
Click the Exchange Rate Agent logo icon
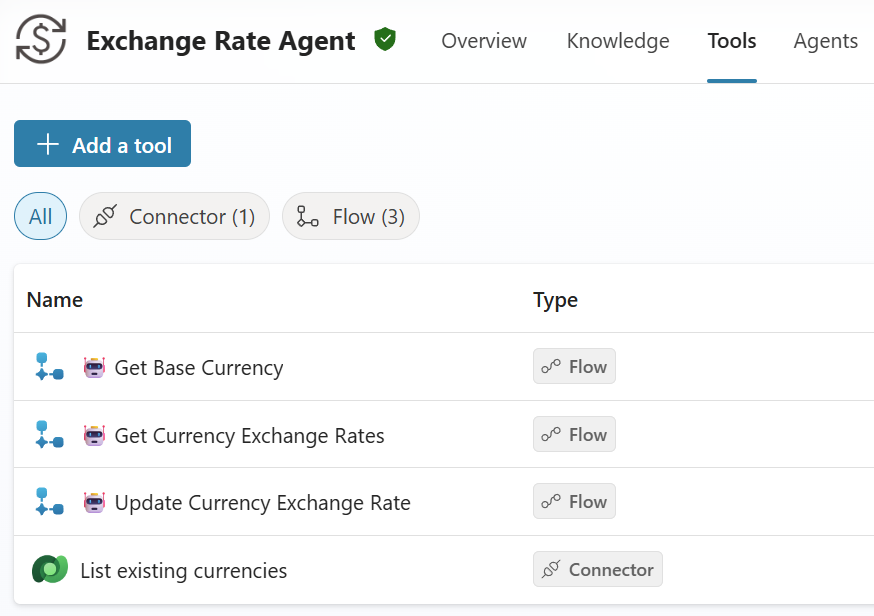pyautogui.click(x=41, y=41)
